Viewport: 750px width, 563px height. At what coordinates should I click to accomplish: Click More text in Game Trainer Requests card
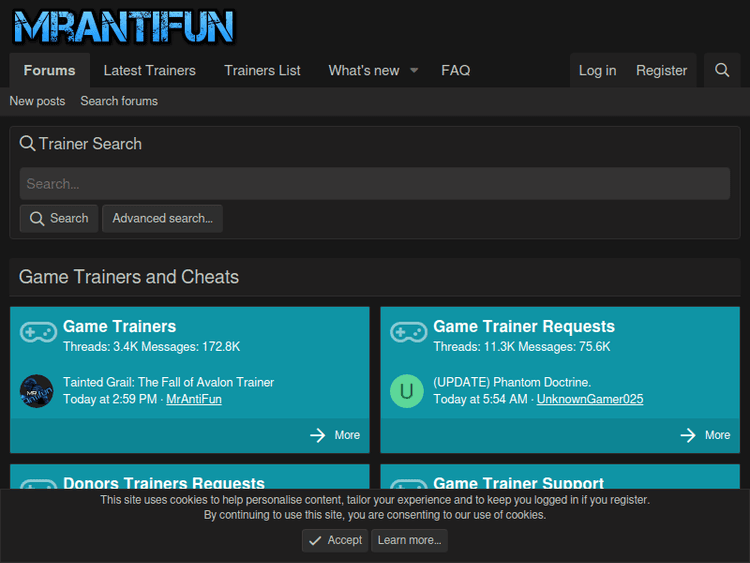click(717, 435)
